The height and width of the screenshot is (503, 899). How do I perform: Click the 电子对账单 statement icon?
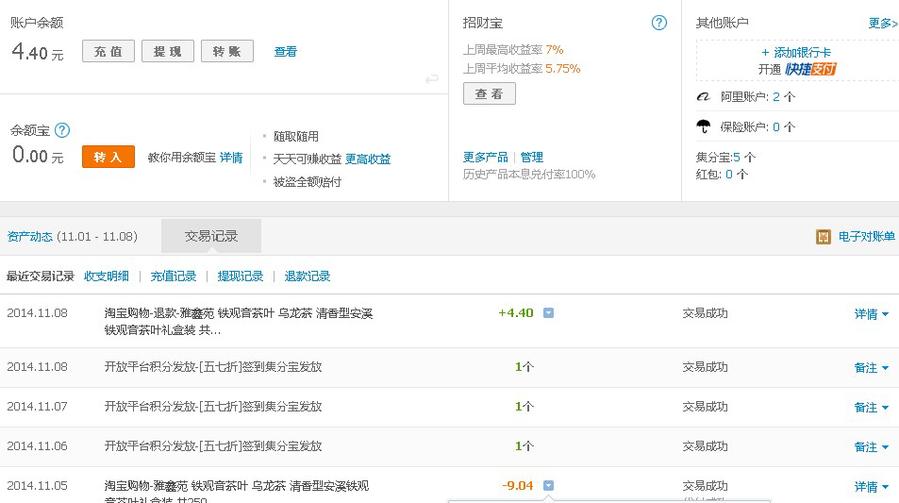click(823, 236)
